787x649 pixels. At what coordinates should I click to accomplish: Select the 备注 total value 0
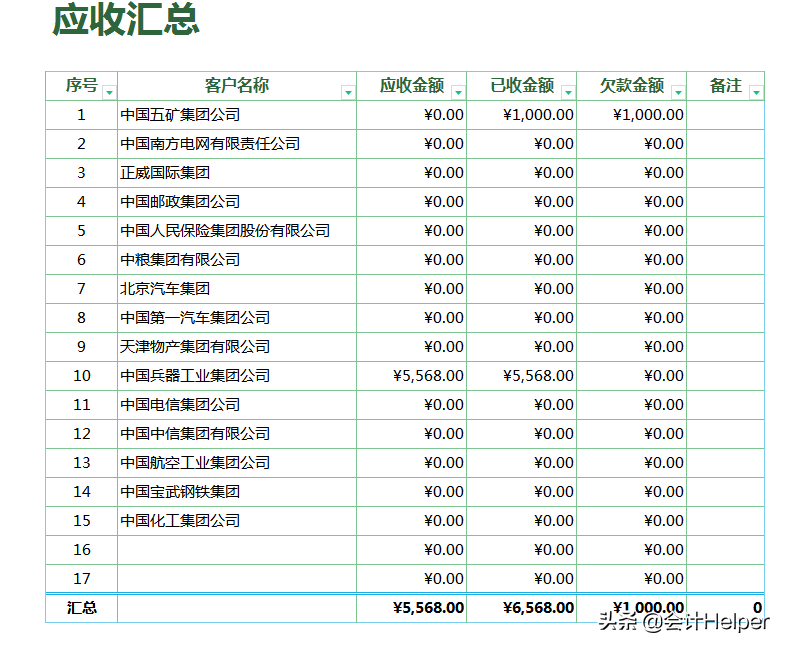point(725,608)
